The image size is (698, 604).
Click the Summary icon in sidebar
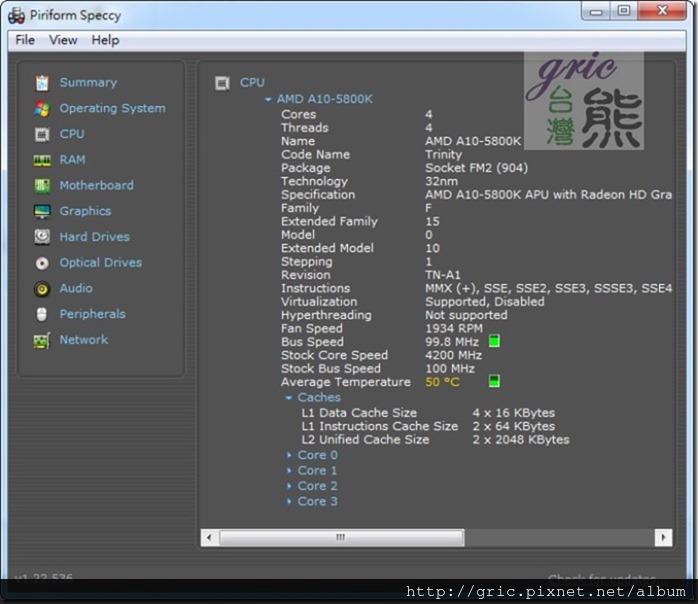42,83
